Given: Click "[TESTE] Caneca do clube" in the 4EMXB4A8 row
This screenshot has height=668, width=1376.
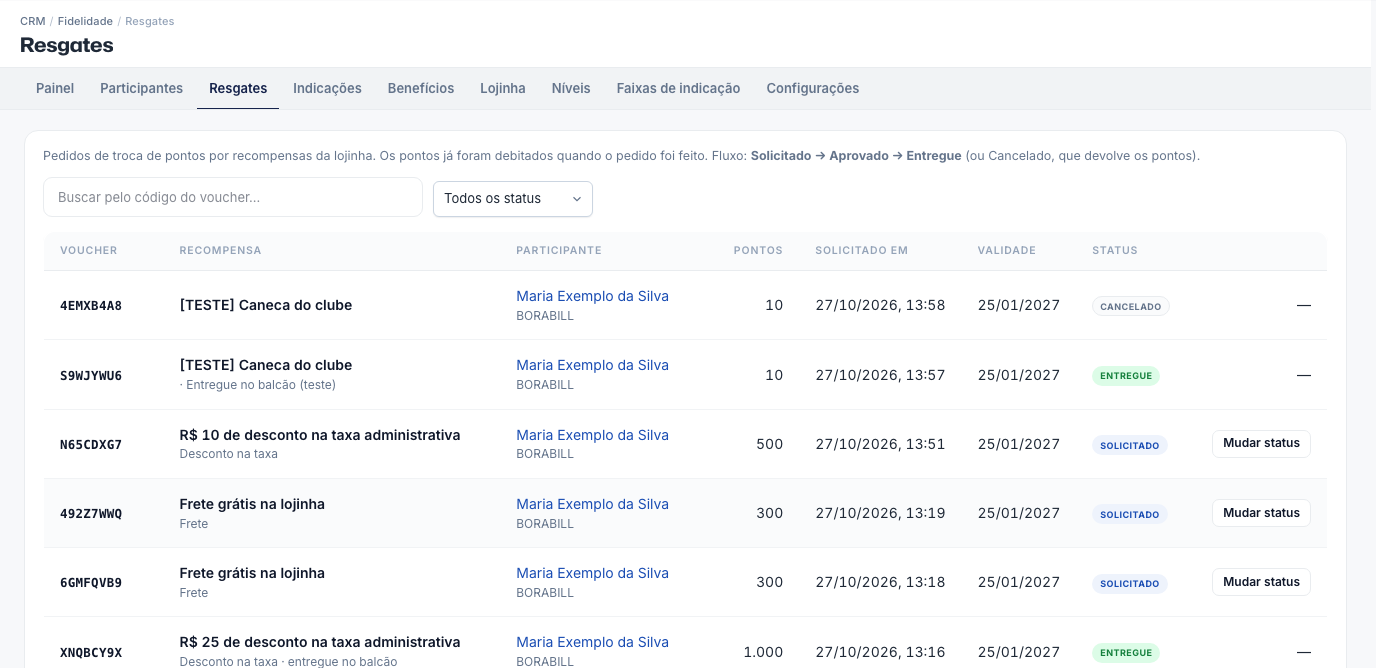Looking at the screenshot, I should 266,305.
